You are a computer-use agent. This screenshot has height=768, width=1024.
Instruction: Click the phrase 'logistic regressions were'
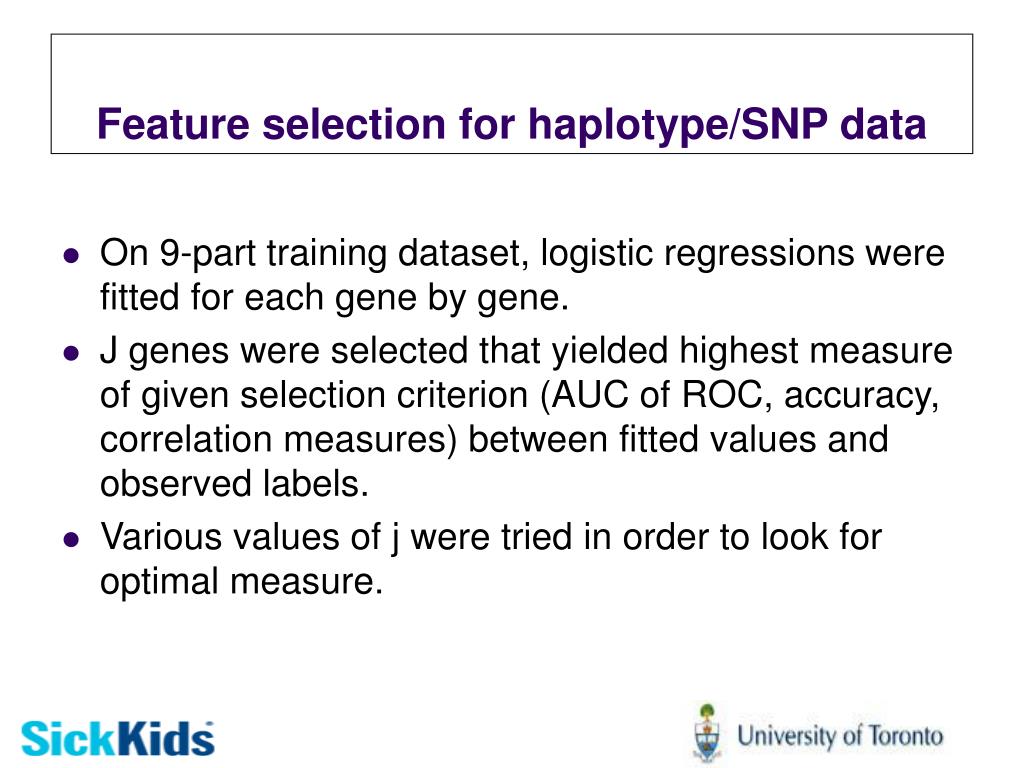[x=743, y=253]
